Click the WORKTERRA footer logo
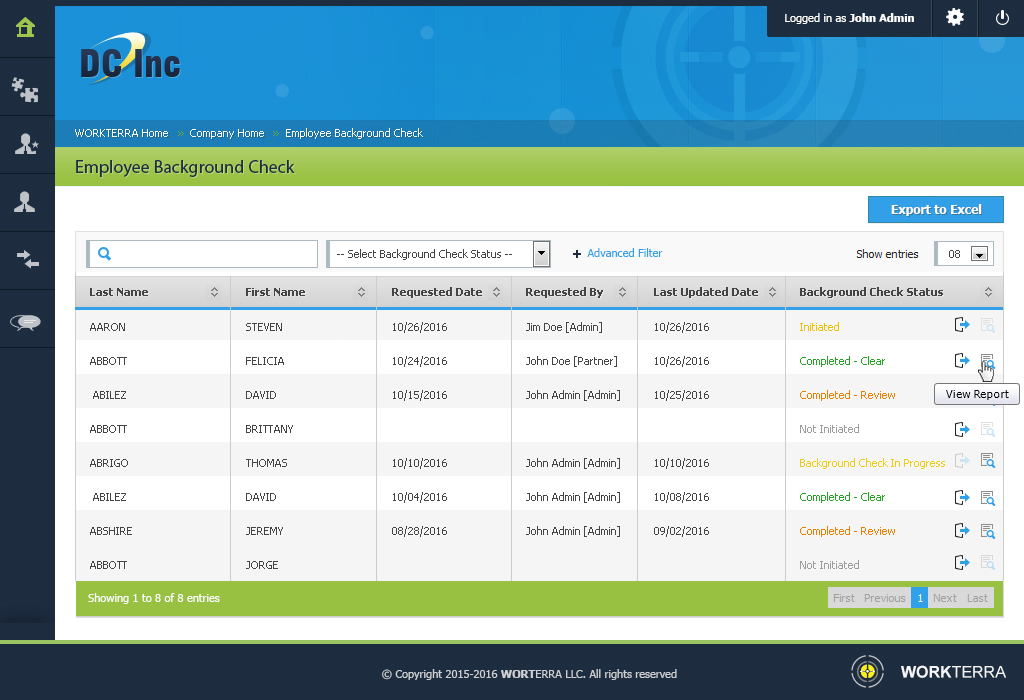Screen dimensions: 1024x700 928,671
